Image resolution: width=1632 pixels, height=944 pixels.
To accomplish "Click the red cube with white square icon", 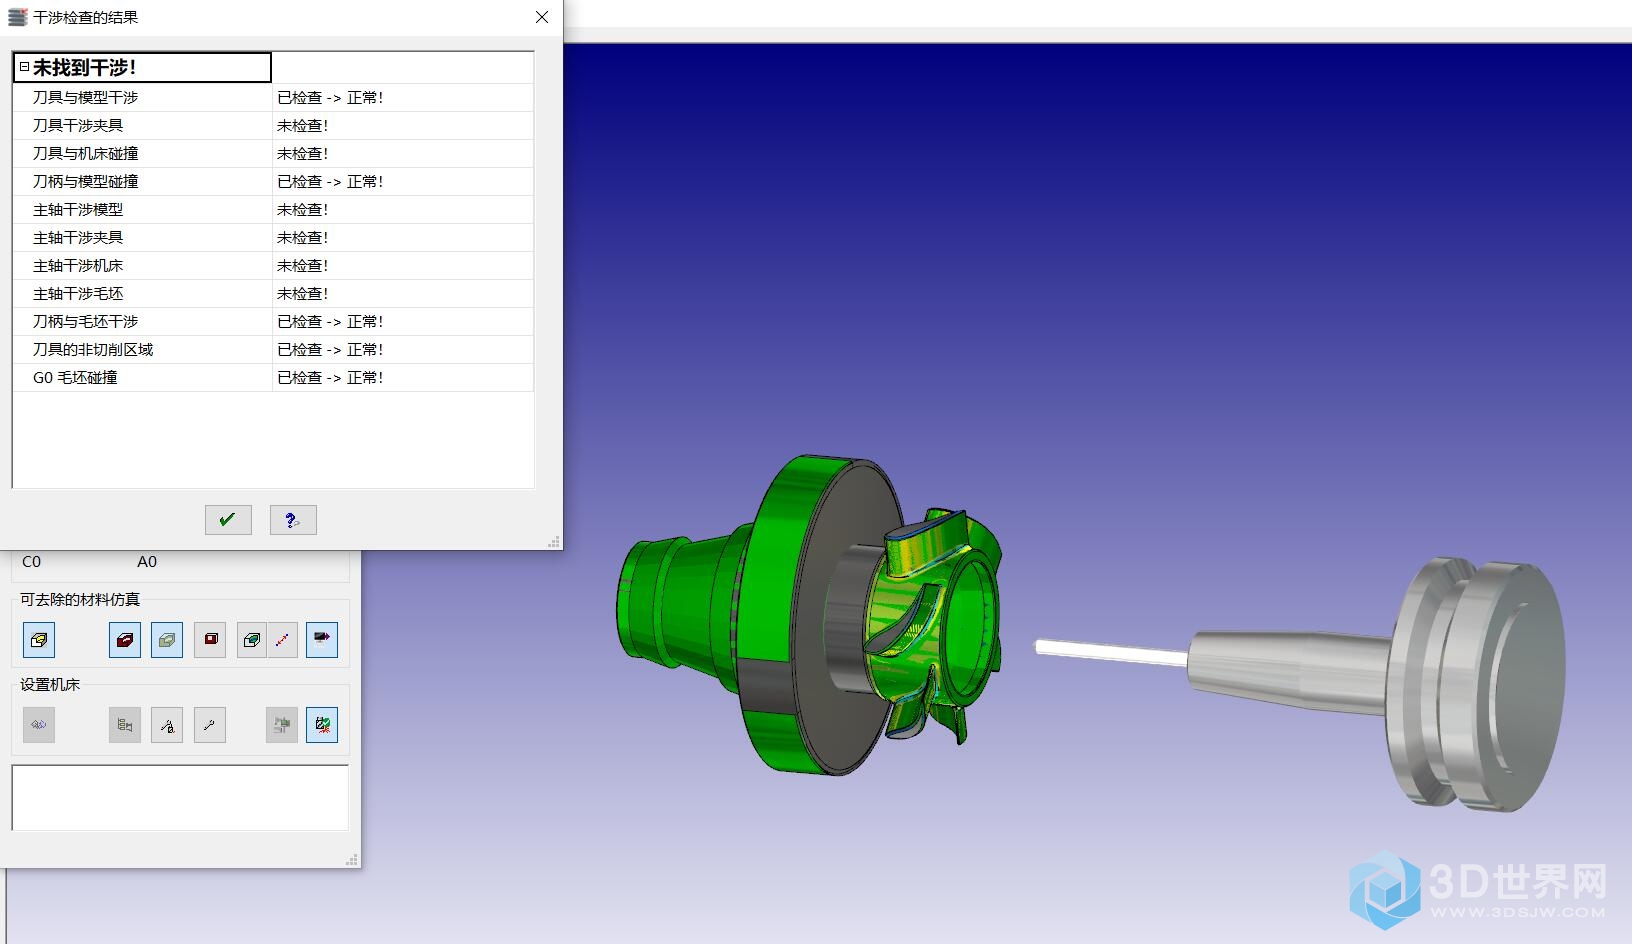I will coord(210,640).
